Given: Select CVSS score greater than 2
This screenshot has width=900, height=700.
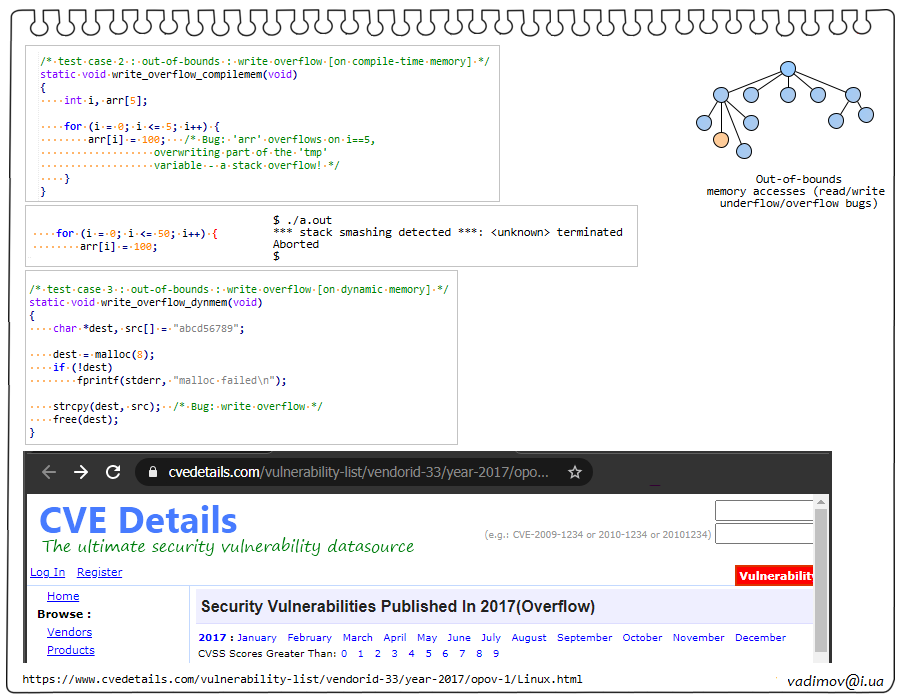Looking at the screenshot, I should click(378, 654).
